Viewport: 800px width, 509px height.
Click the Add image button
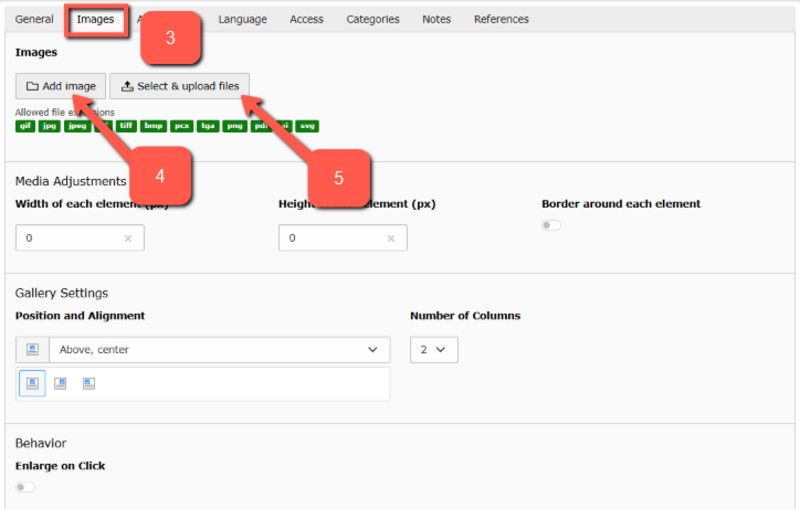(x=61, y=86)
